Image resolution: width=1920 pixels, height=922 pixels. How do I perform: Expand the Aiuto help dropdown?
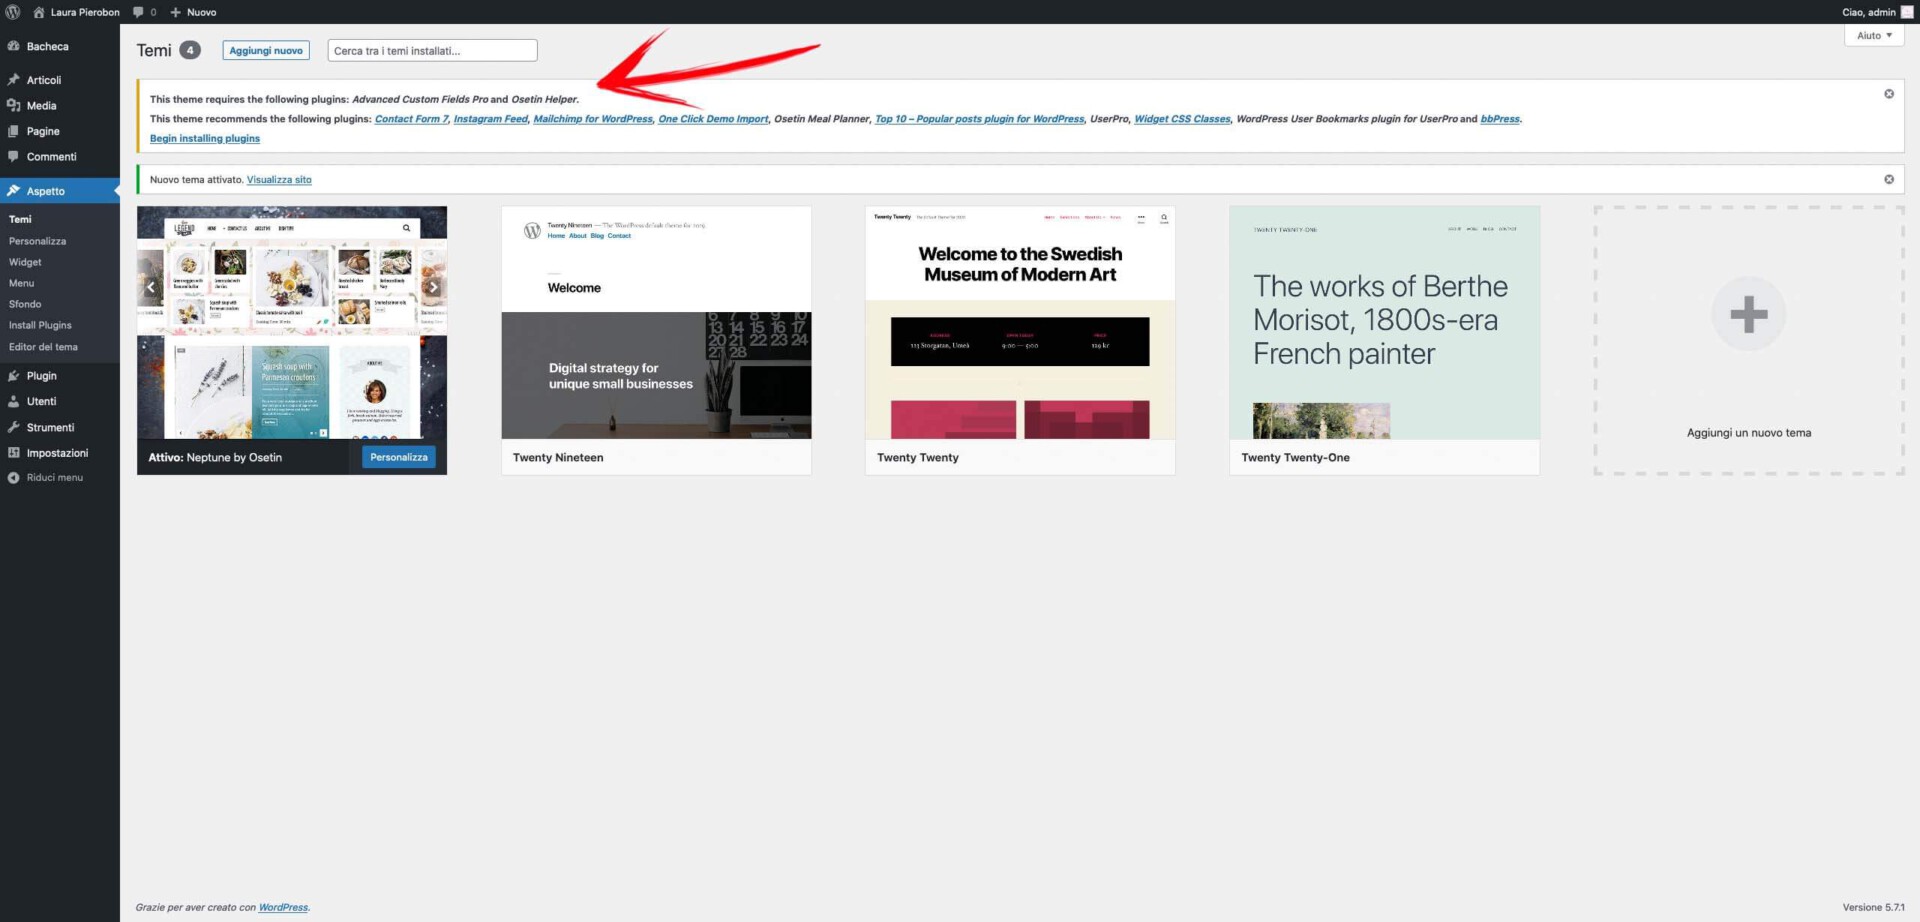tap(1874, 35)
